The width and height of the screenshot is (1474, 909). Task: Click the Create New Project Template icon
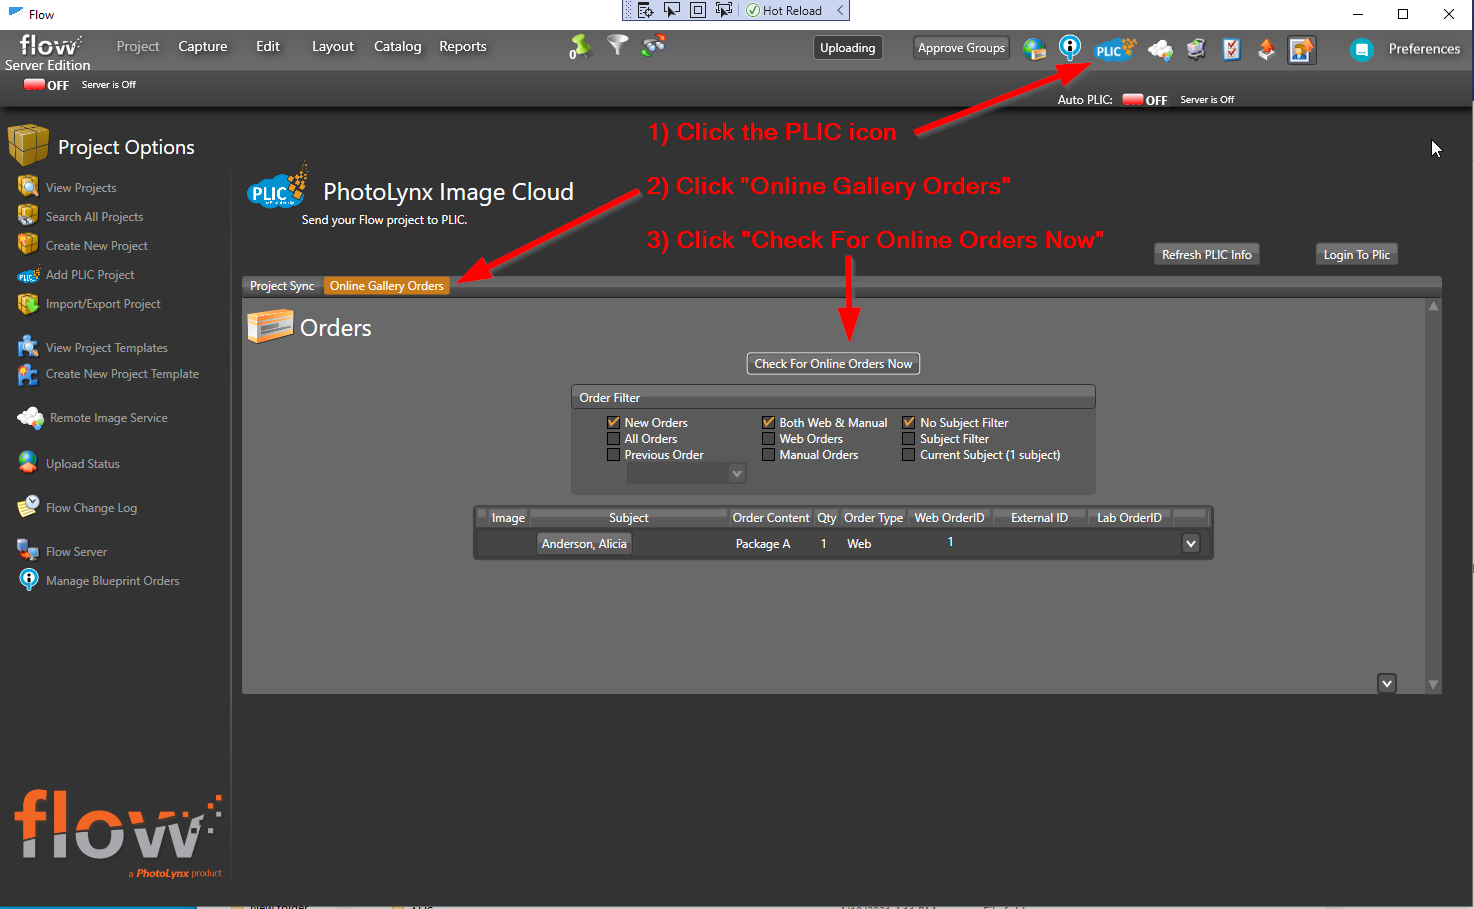[28, 374]
